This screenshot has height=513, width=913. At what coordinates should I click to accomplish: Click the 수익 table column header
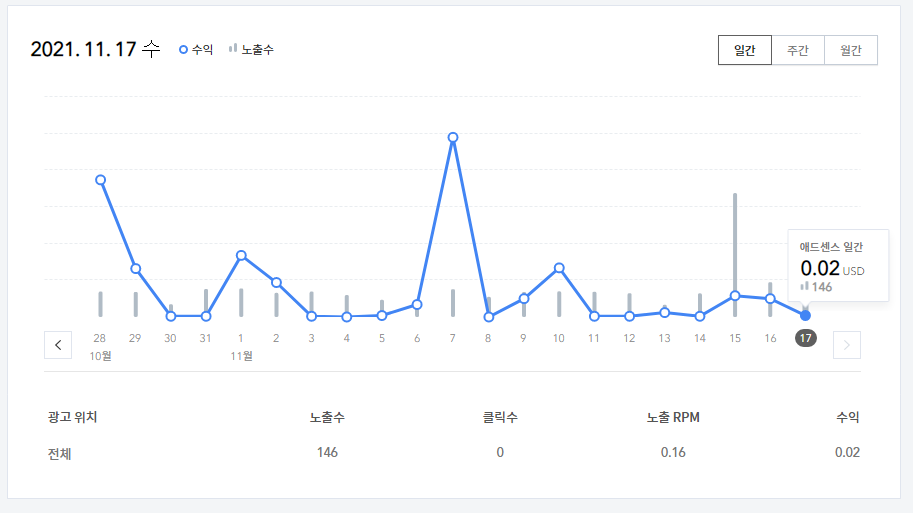coord(848,418)
